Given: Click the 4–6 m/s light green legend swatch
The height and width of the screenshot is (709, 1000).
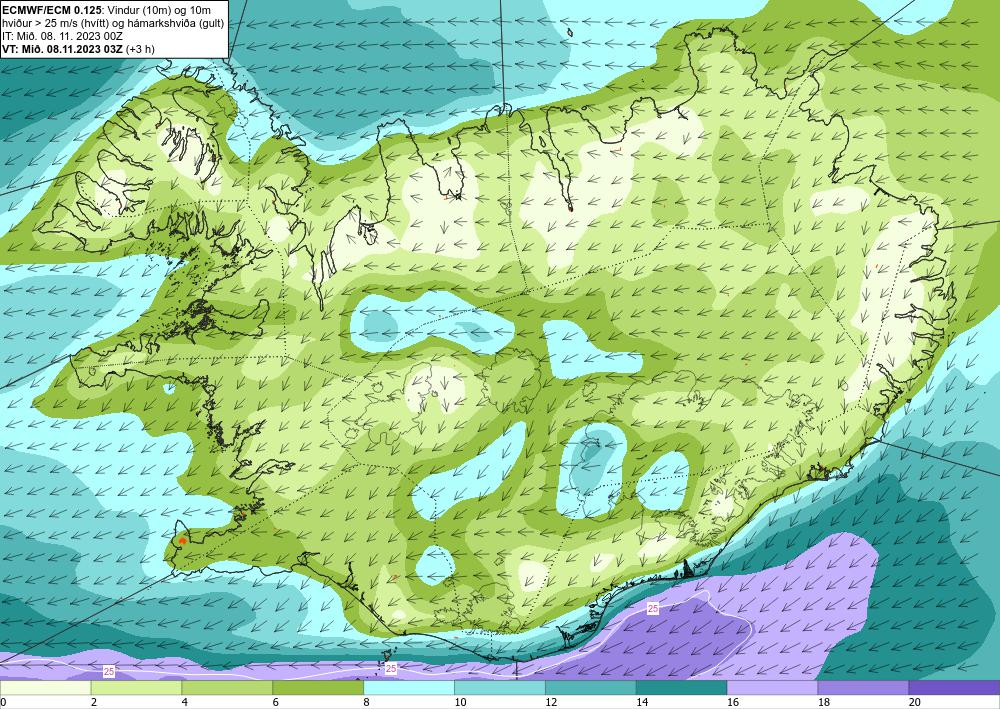Looking at the screenshot, I should (x=227, y=688).
